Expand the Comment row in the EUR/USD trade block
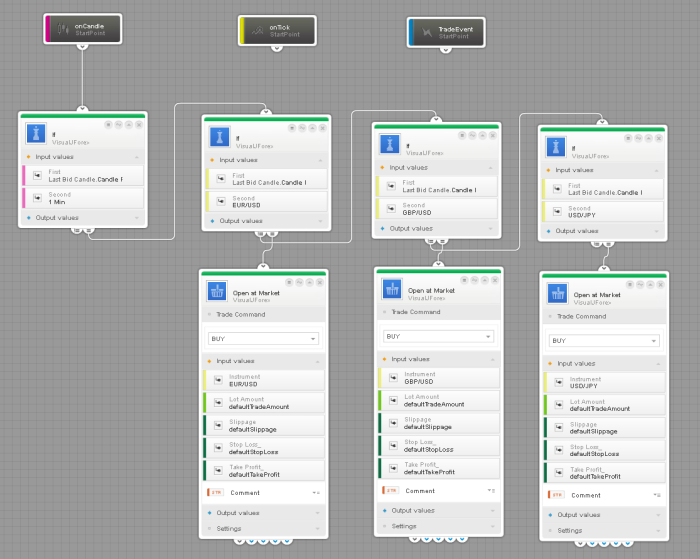 pyautogui.click(x=315, y=493)
